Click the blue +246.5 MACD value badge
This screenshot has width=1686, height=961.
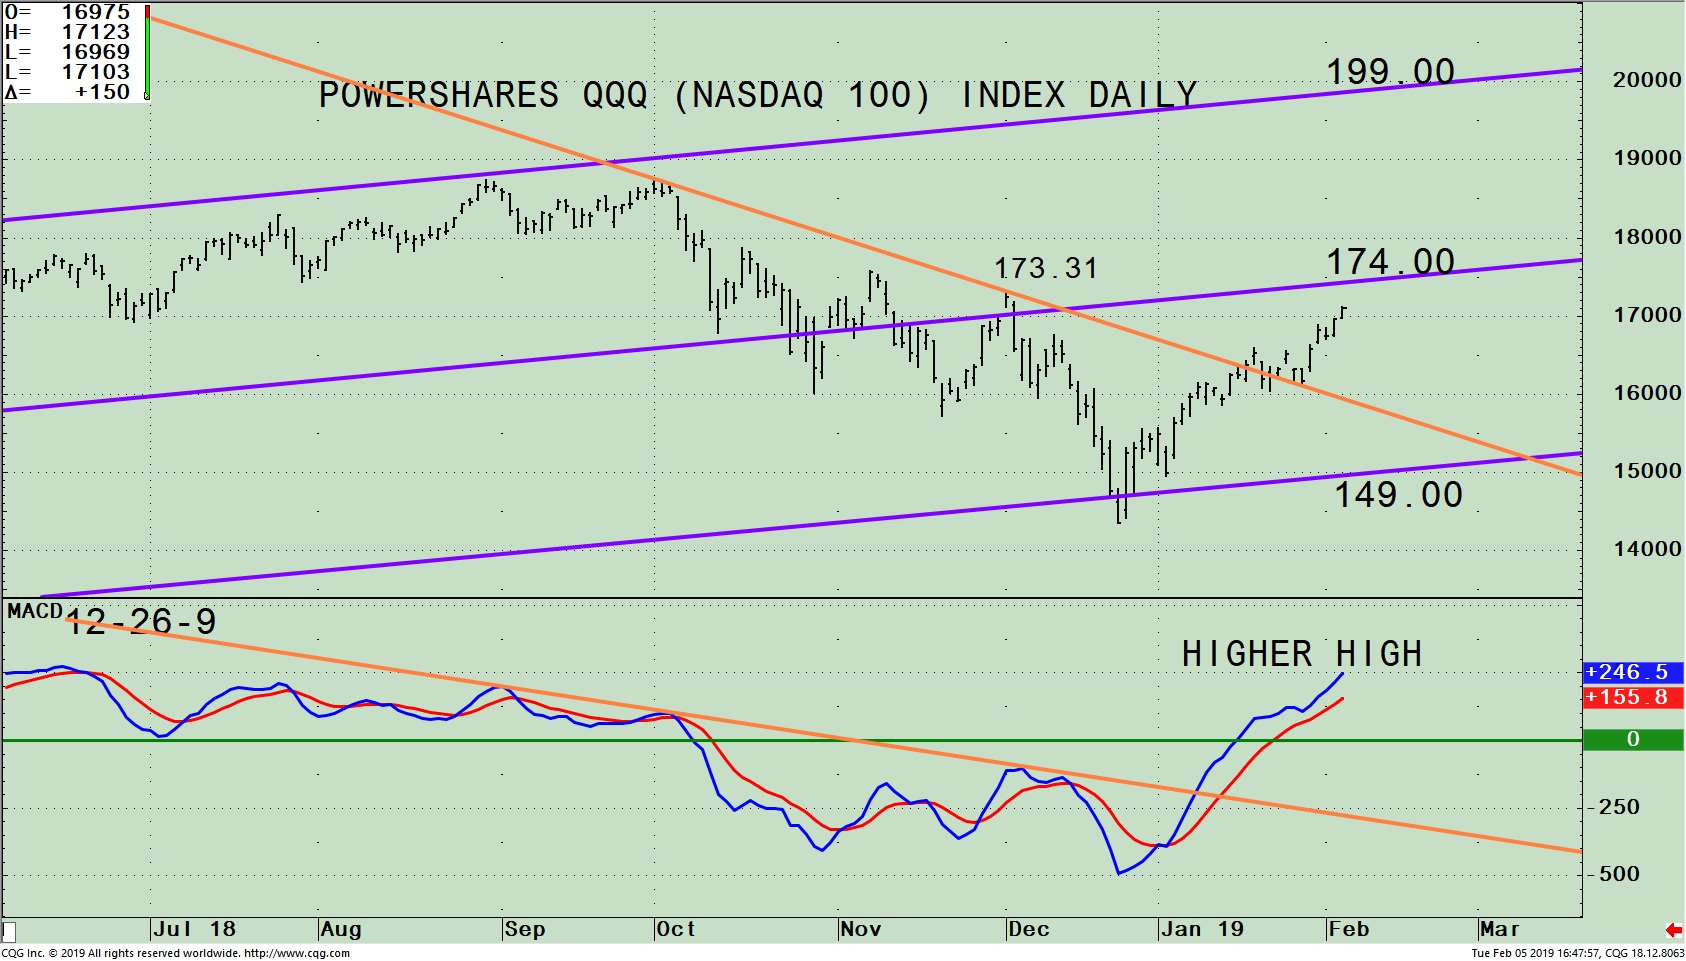(x=1633, y=672)
